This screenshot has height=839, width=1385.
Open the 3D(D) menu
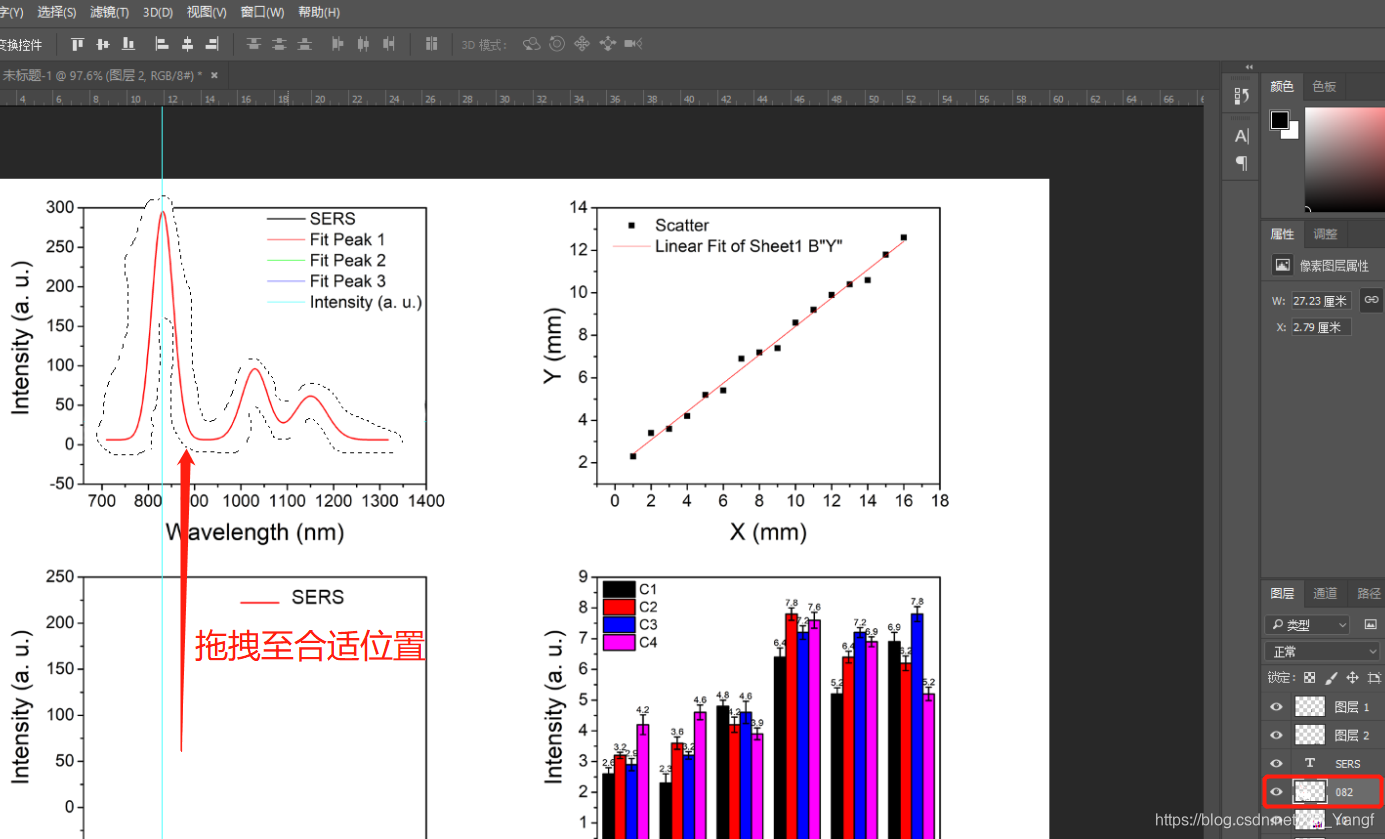[x=157, y=12]
